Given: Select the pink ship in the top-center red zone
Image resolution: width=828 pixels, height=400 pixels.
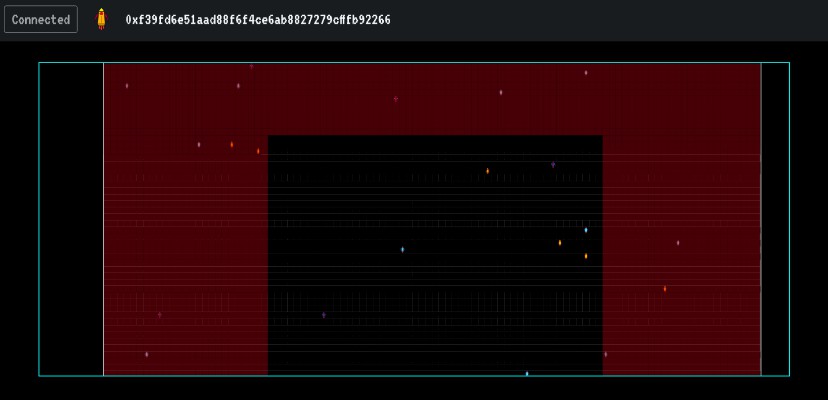Looking at the screenshot, I should pos(501,92).
